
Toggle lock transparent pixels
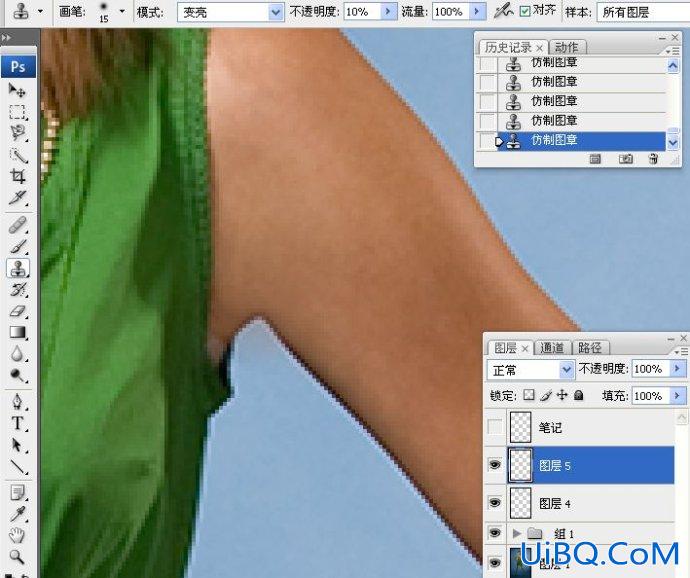coord(529,395)
